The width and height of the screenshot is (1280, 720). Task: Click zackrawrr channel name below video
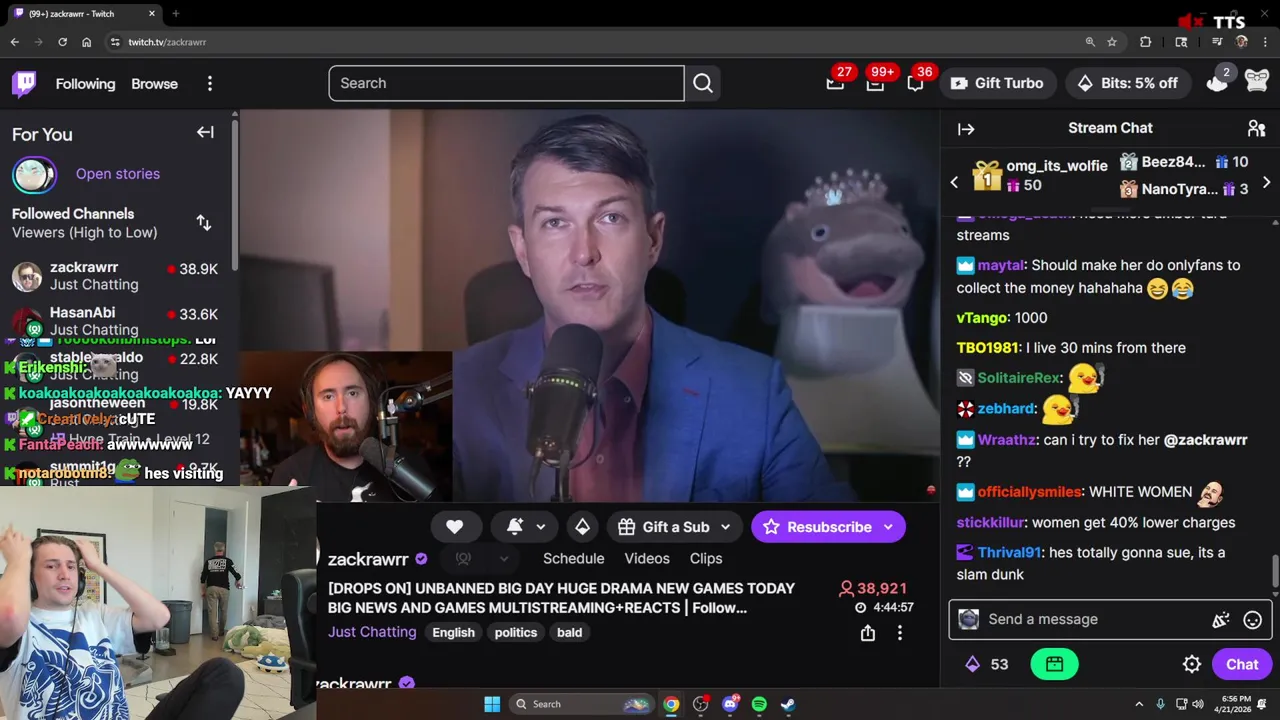pos(368,559)
